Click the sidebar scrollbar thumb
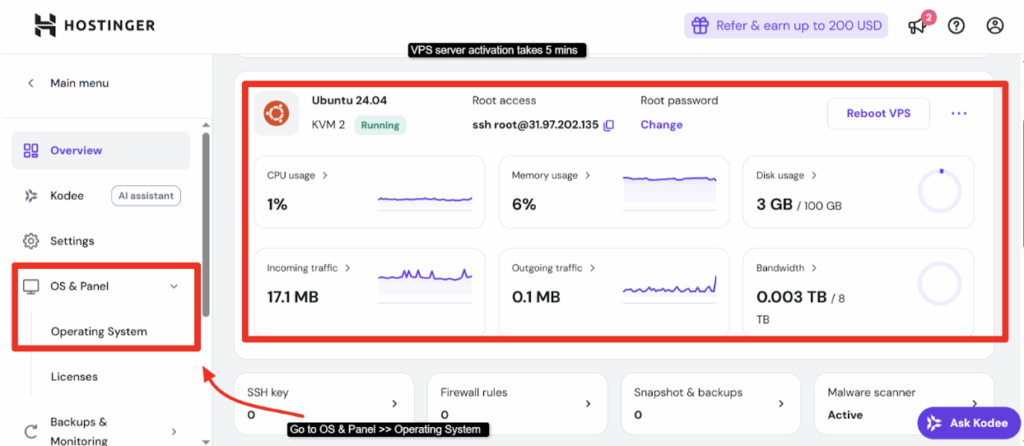Screen dimensions: 1024x446 [x=206, y=225]
